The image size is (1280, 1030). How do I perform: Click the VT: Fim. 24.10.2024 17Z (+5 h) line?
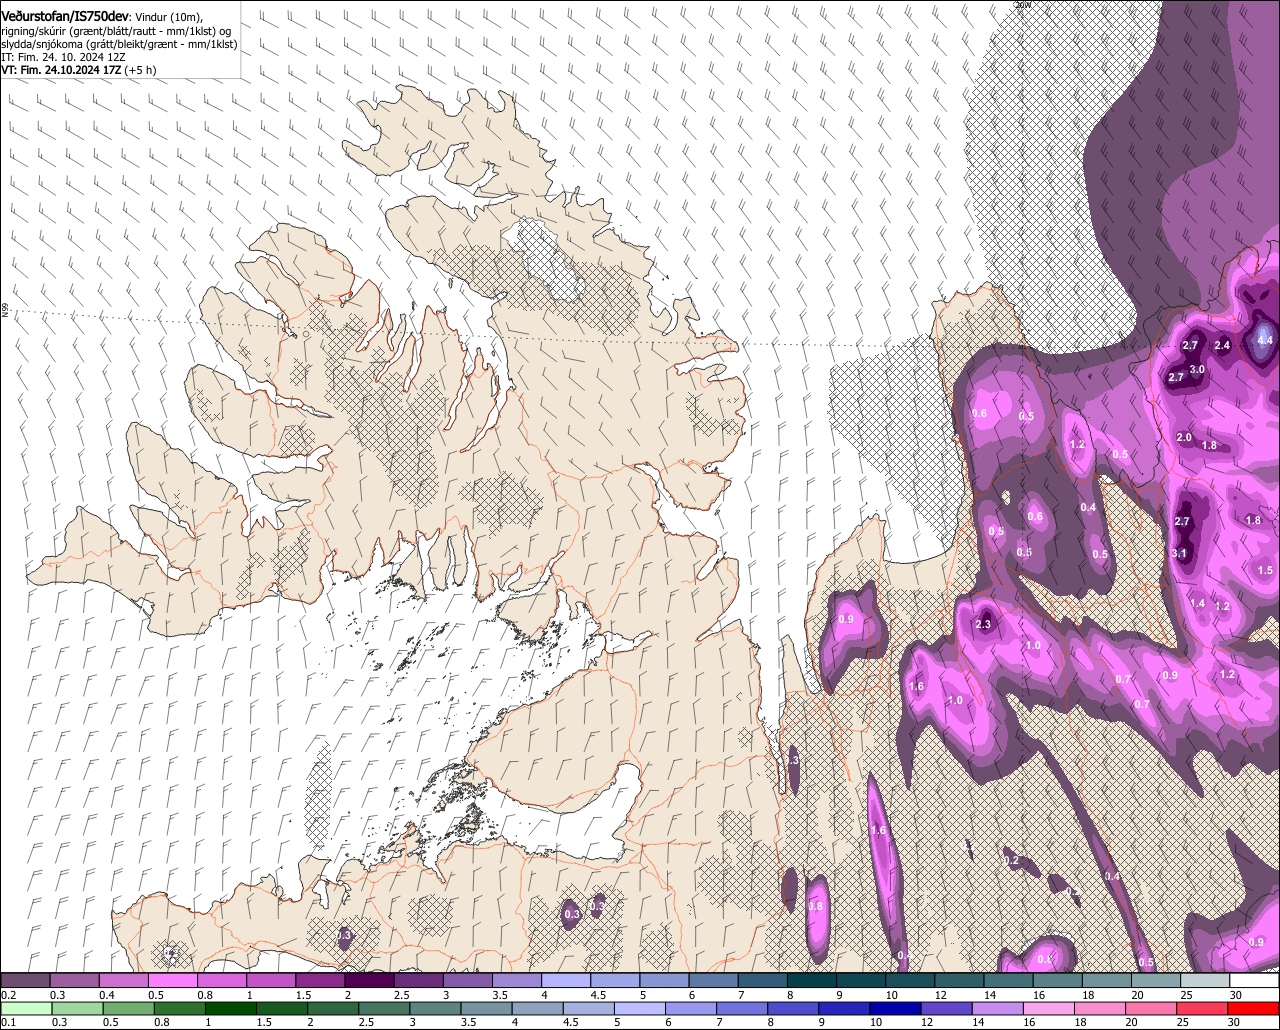pos(79,71)
